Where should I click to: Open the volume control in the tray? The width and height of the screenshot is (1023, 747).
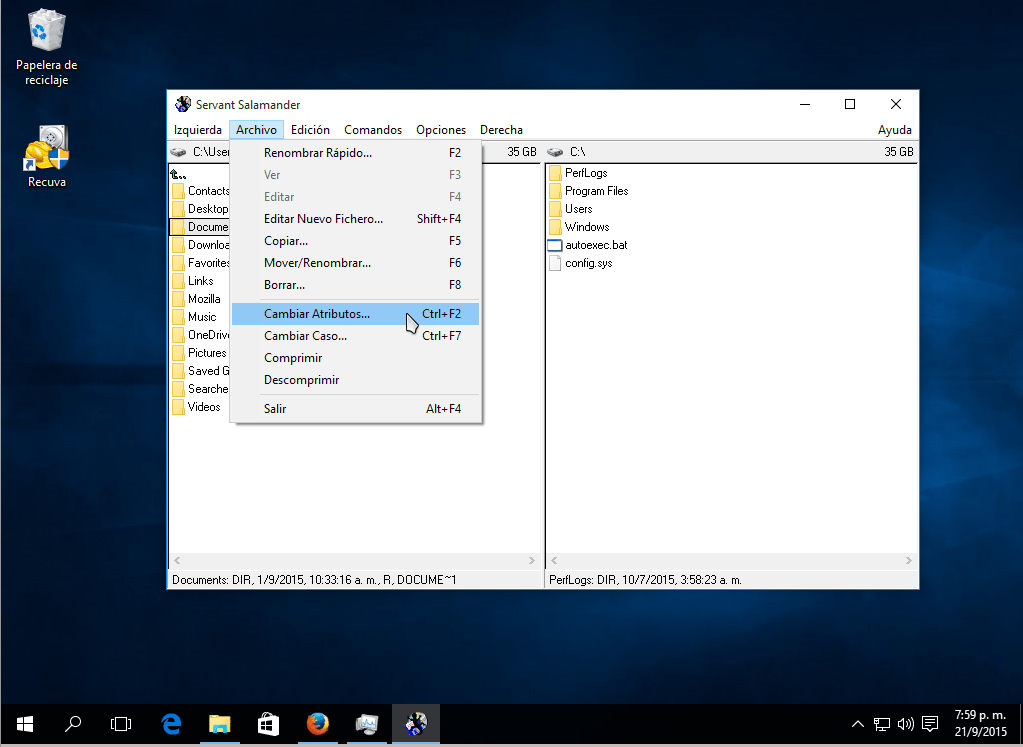point(906,724)
